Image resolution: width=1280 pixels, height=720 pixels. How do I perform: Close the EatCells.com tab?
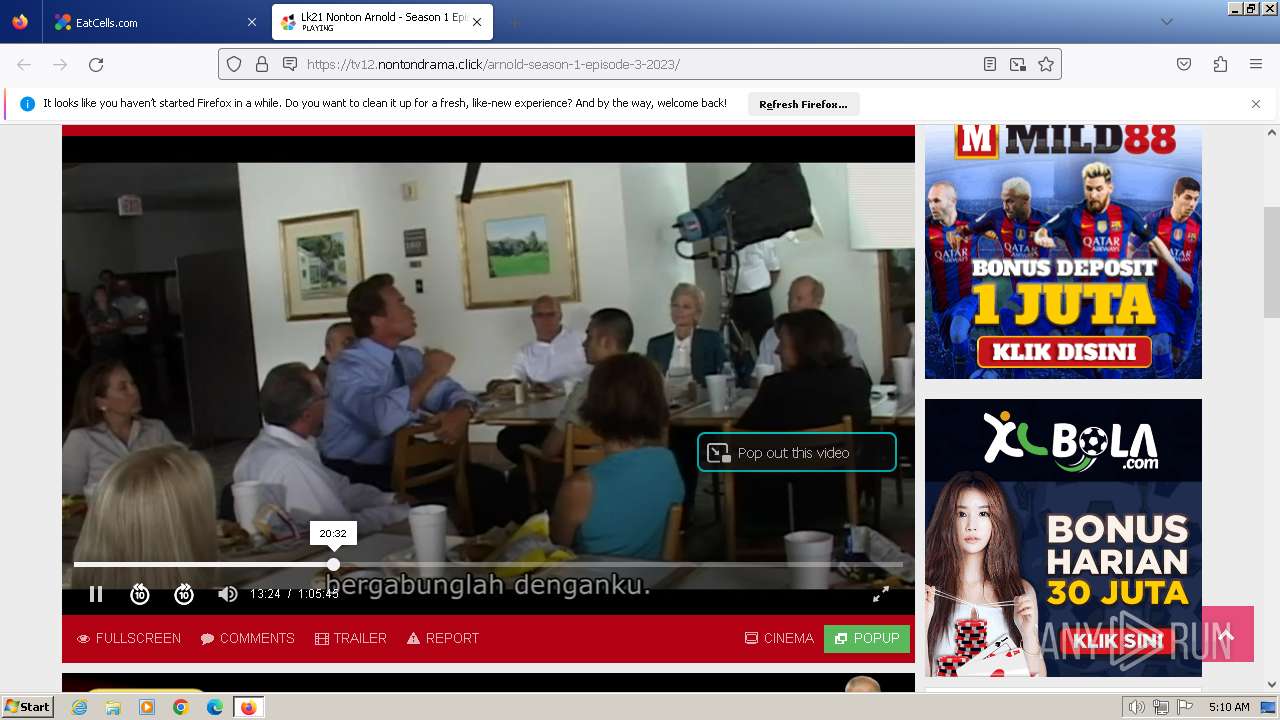[251, 22]
